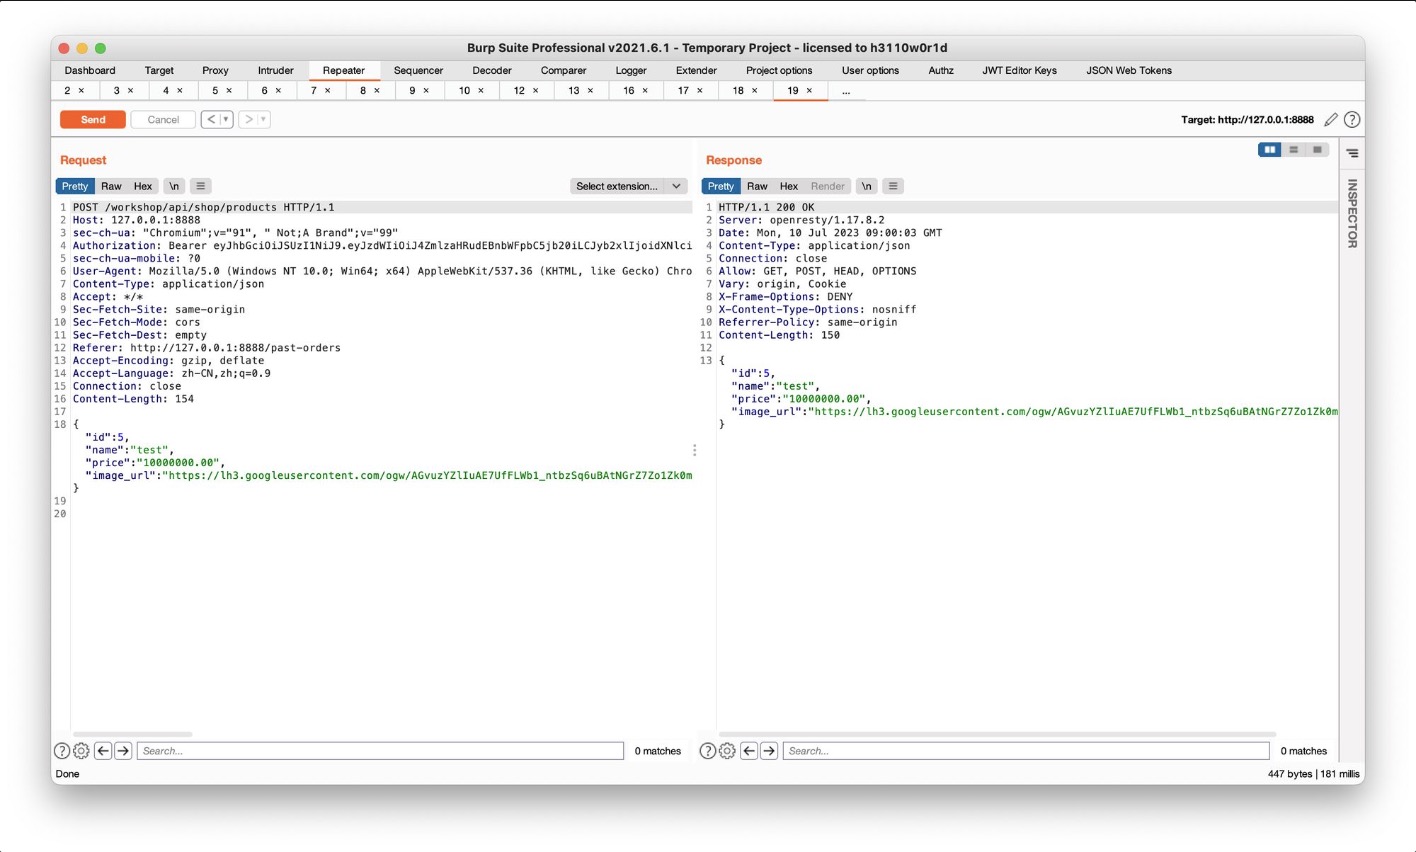This screenshot has width=1416, height=852.
Task: Click the request horizontal scrollbar
Action: [132, 734]
